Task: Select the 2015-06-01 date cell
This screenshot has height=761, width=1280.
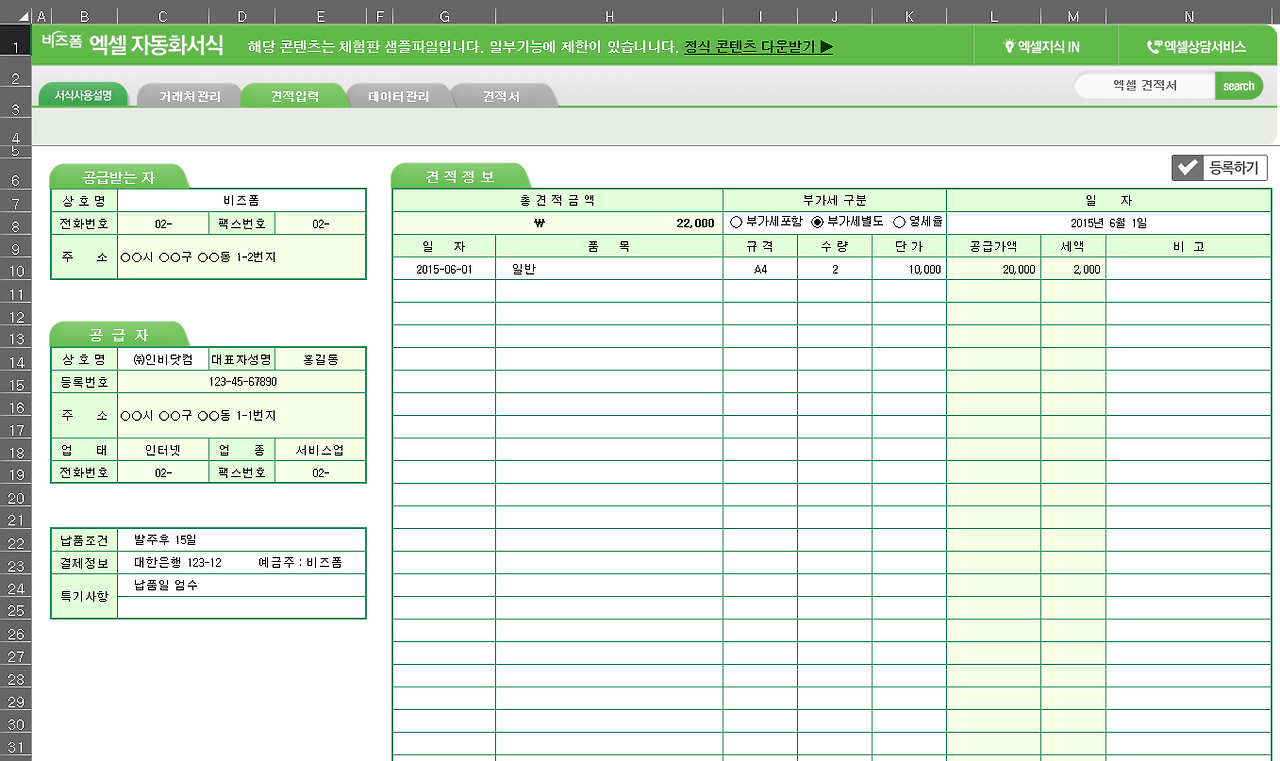Action: pos(444,269)
